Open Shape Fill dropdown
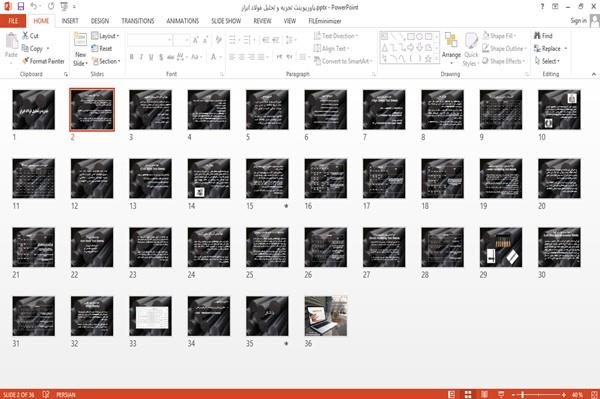The height and width of the screenshot is (399, 600). click(499, 36)
